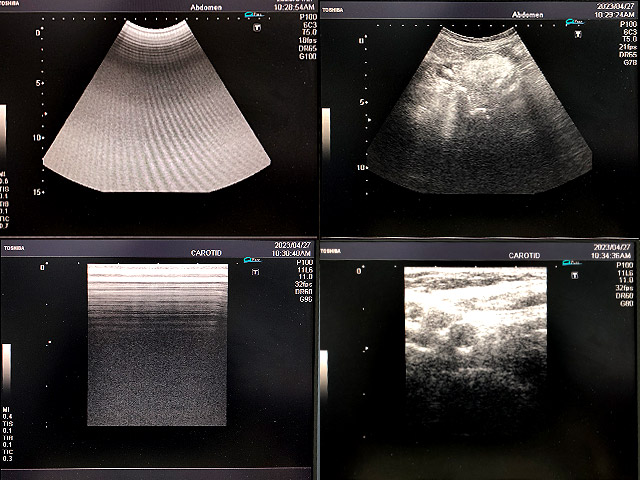Click the linear reverberation image at 10:30:40AM
The width and height of the screenshot is (640, 480).
point(157,345)
